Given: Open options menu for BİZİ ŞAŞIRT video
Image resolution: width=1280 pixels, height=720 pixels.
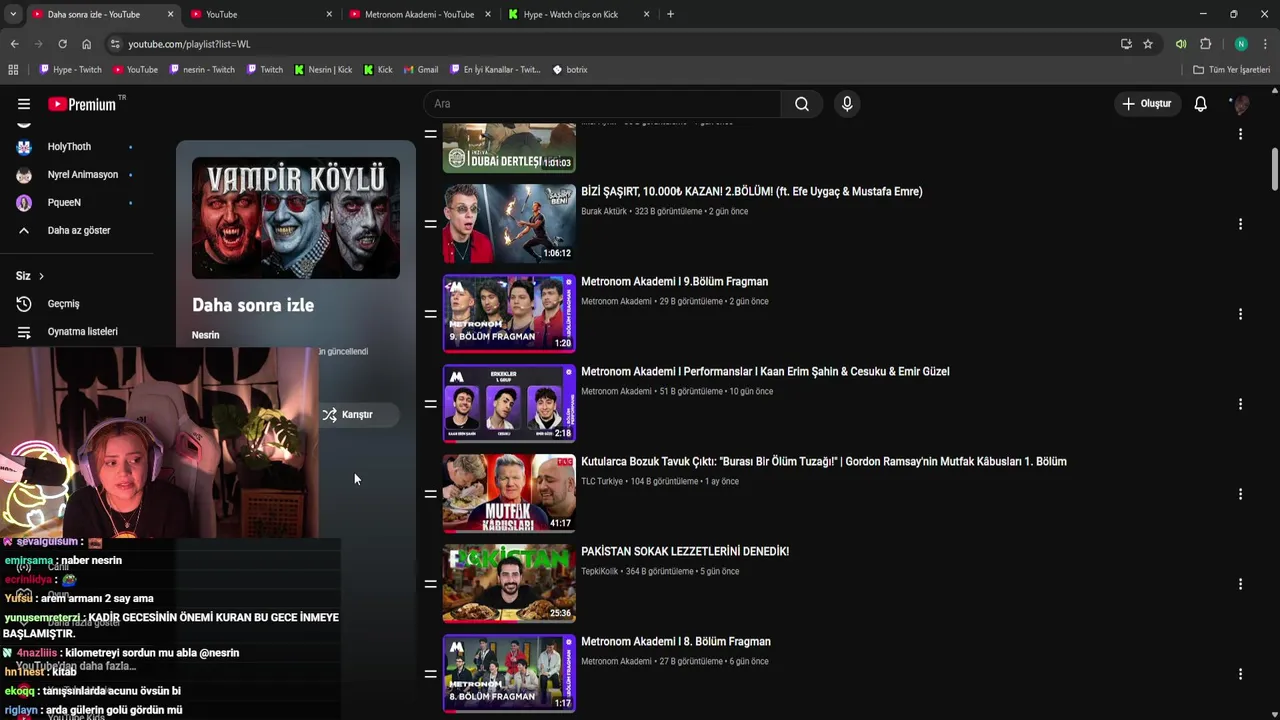Looking at the screenshot, I should [x=1240, y=224].
